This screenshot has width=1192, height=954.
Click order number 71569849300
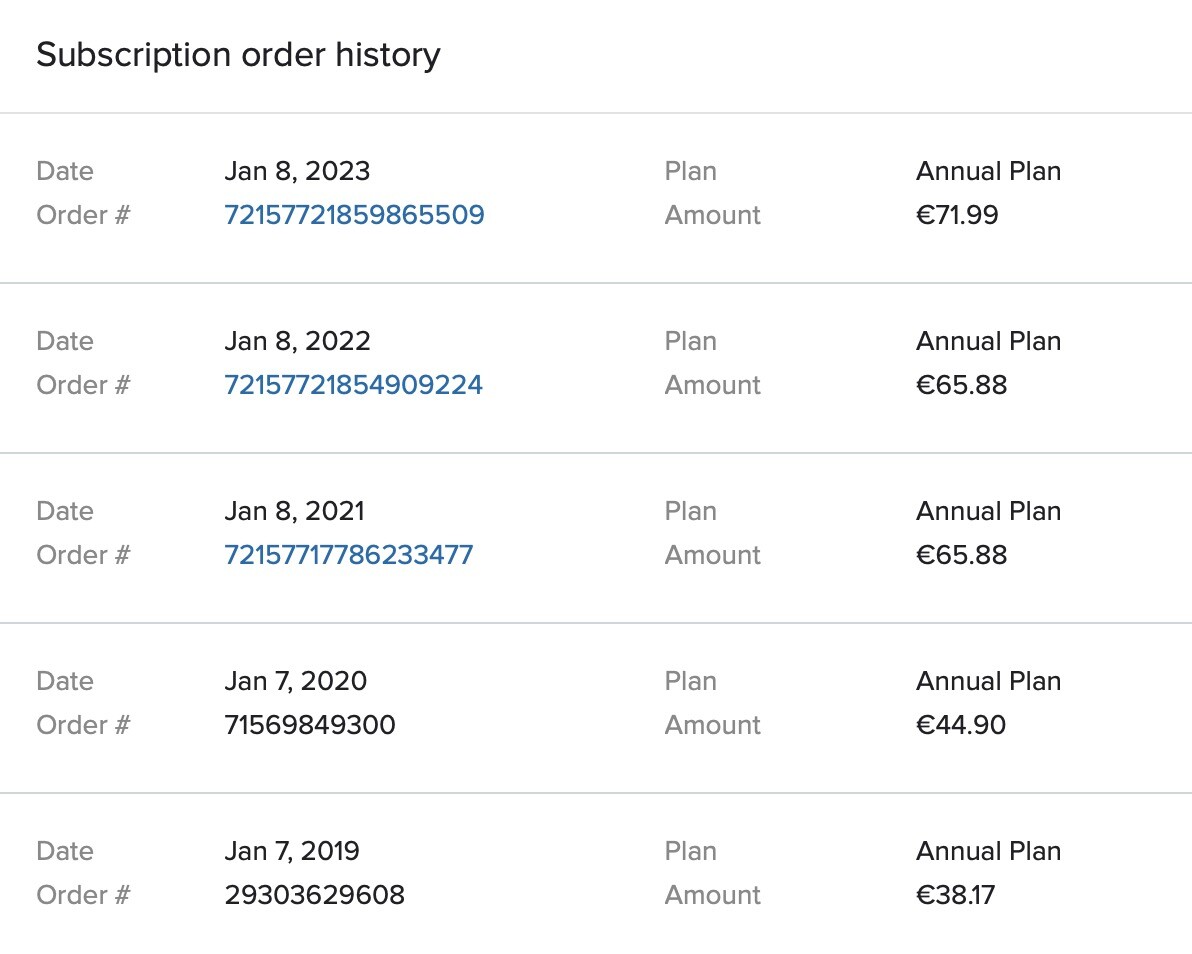coord(310,725)
